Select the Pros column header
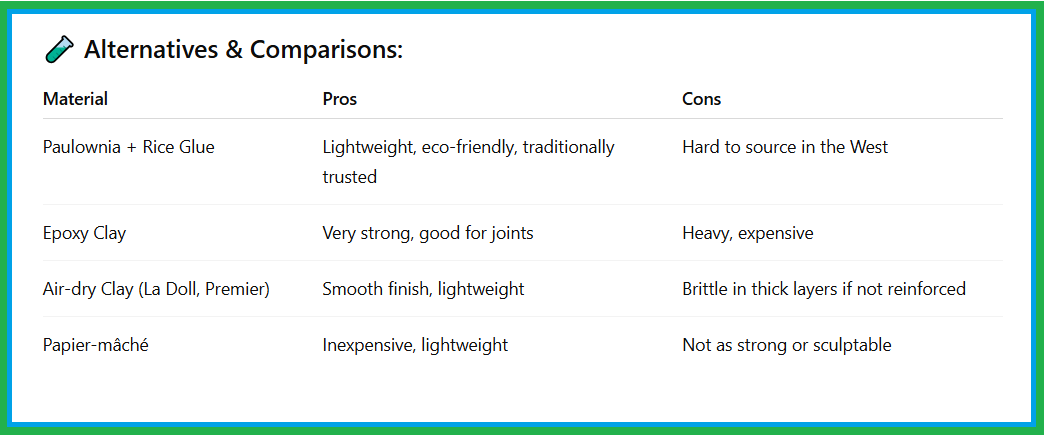Screen dimensions: 1044x435 coord(339,99)
